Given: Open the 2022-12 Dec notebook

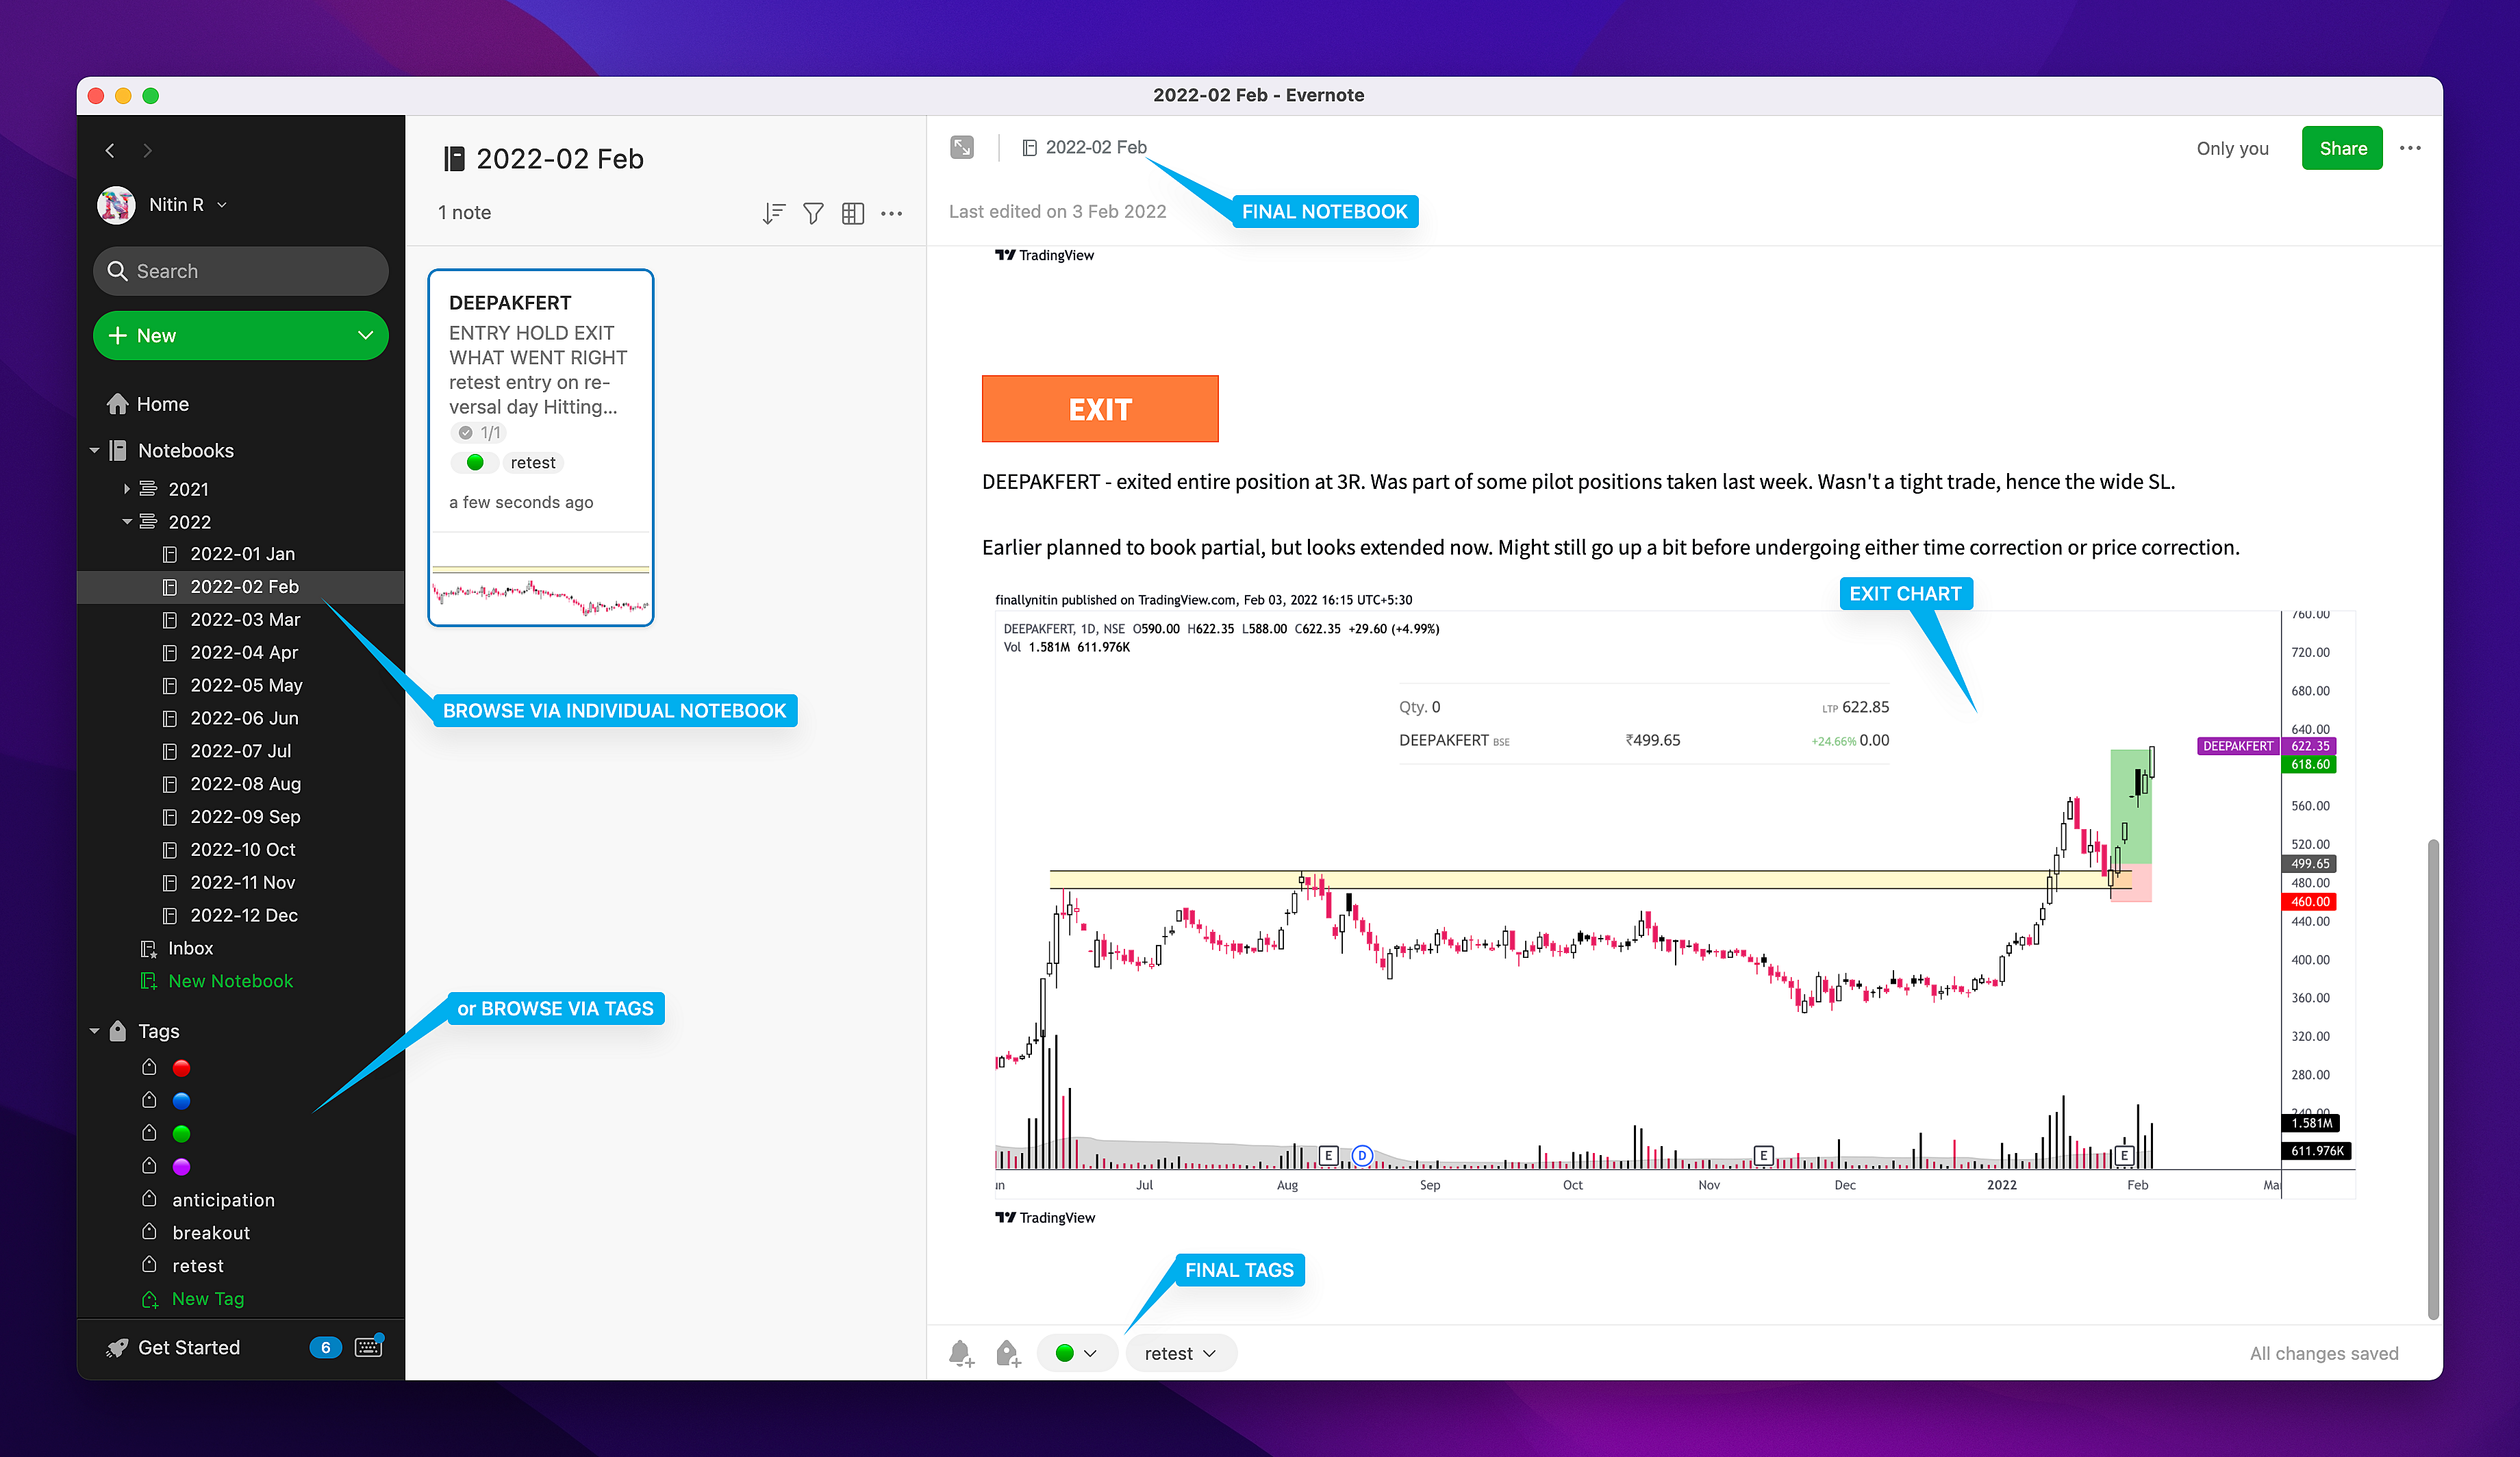Looking at the screenshot, I should tap(244, 915).
